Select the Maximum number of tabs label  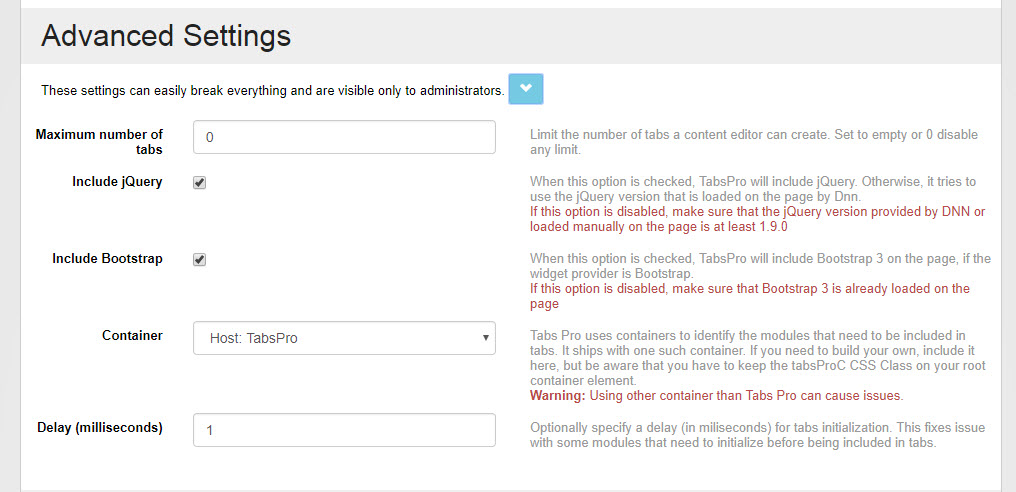tap(99, 142)
